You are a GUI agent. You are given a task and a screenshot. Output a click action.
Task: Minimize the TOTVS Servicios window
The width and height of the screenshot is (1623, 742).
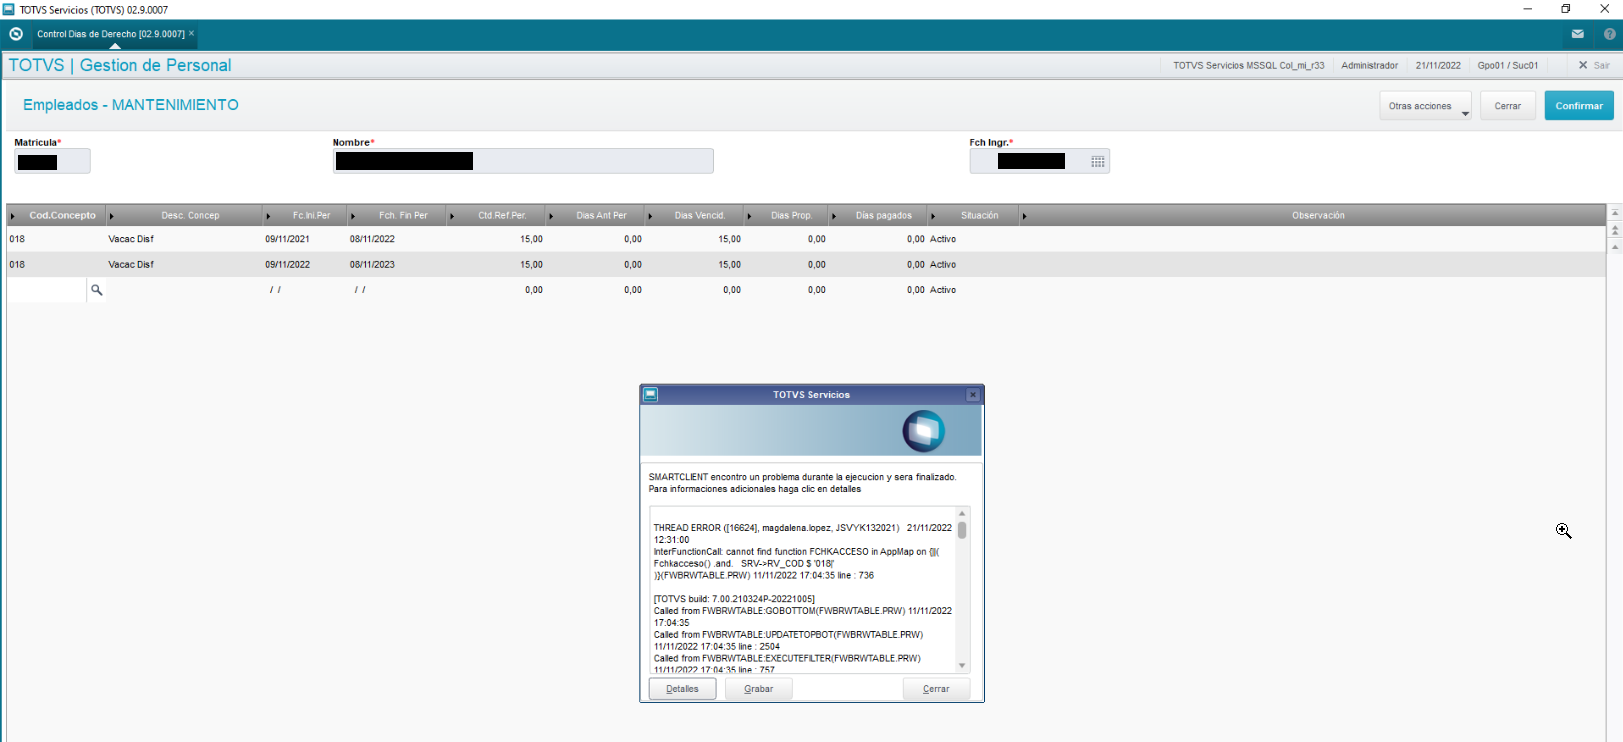tap(1527, 9)
